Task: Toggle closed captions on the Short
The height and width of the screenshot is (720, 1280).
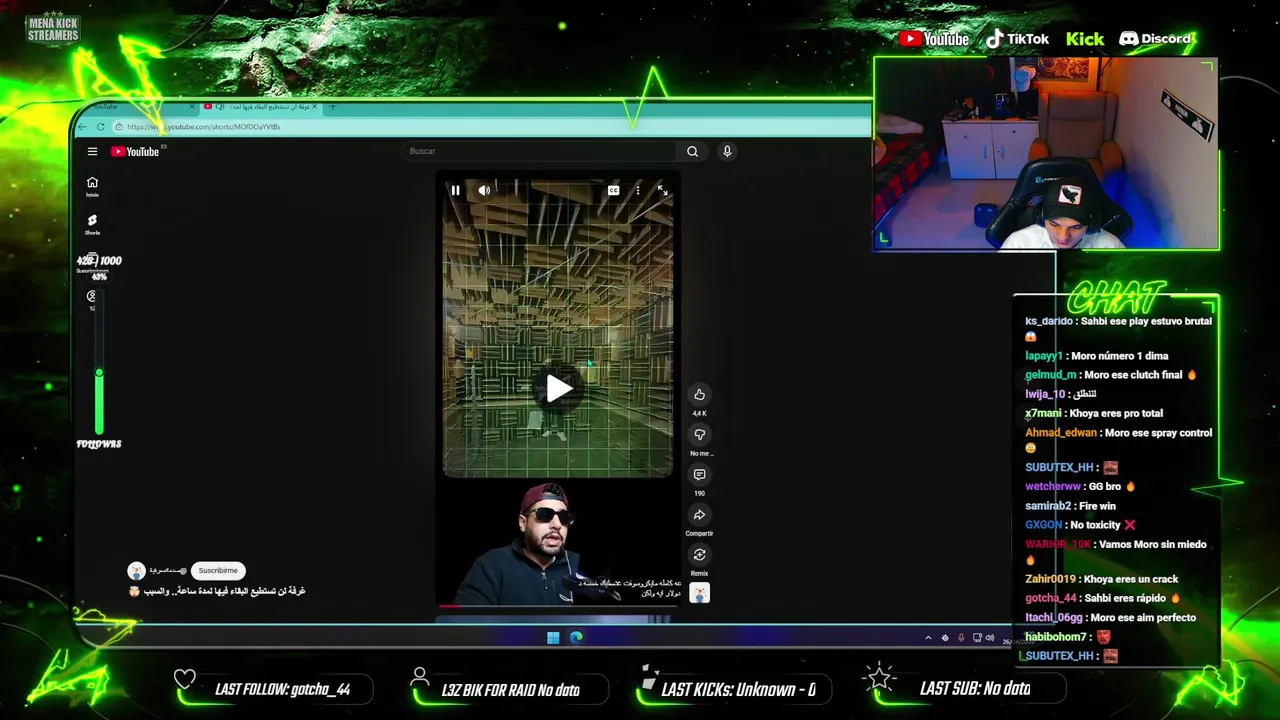Action: coord(613,190)
